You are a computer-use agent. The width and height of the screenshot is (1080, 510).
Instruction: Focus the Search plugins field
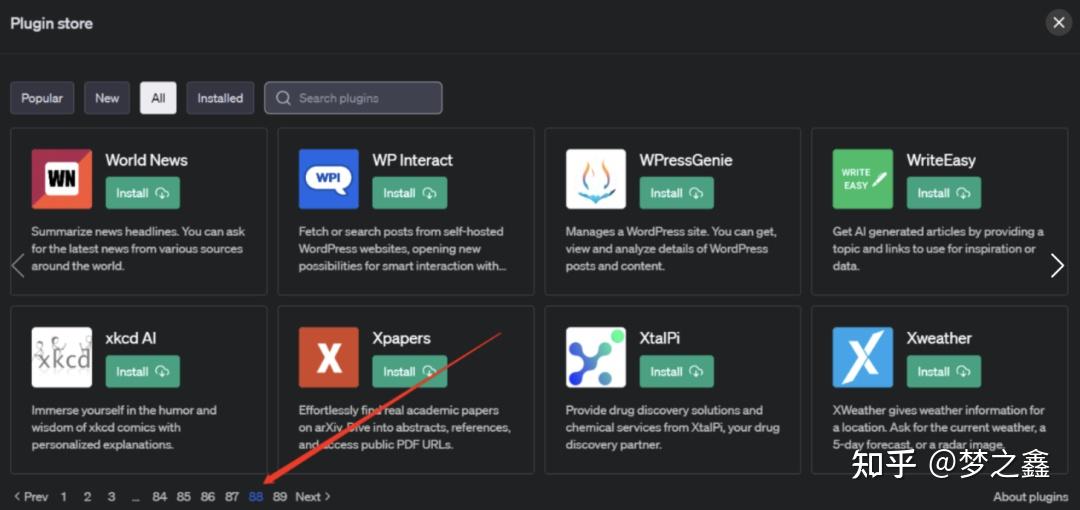353,98
